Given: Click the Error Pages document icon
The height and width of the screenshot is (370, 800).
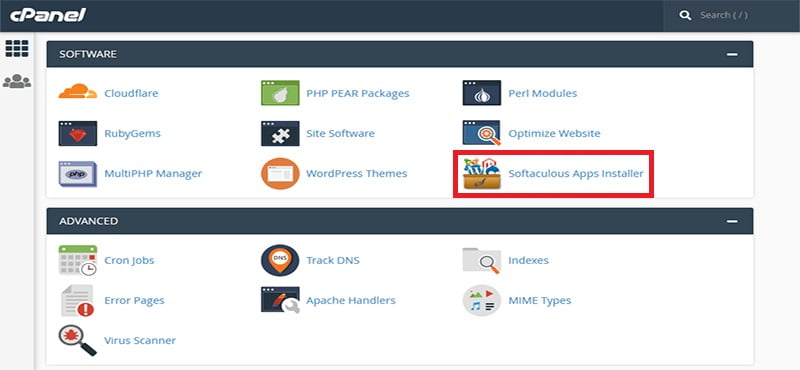Looking at the screenshot, I should 78,301.
